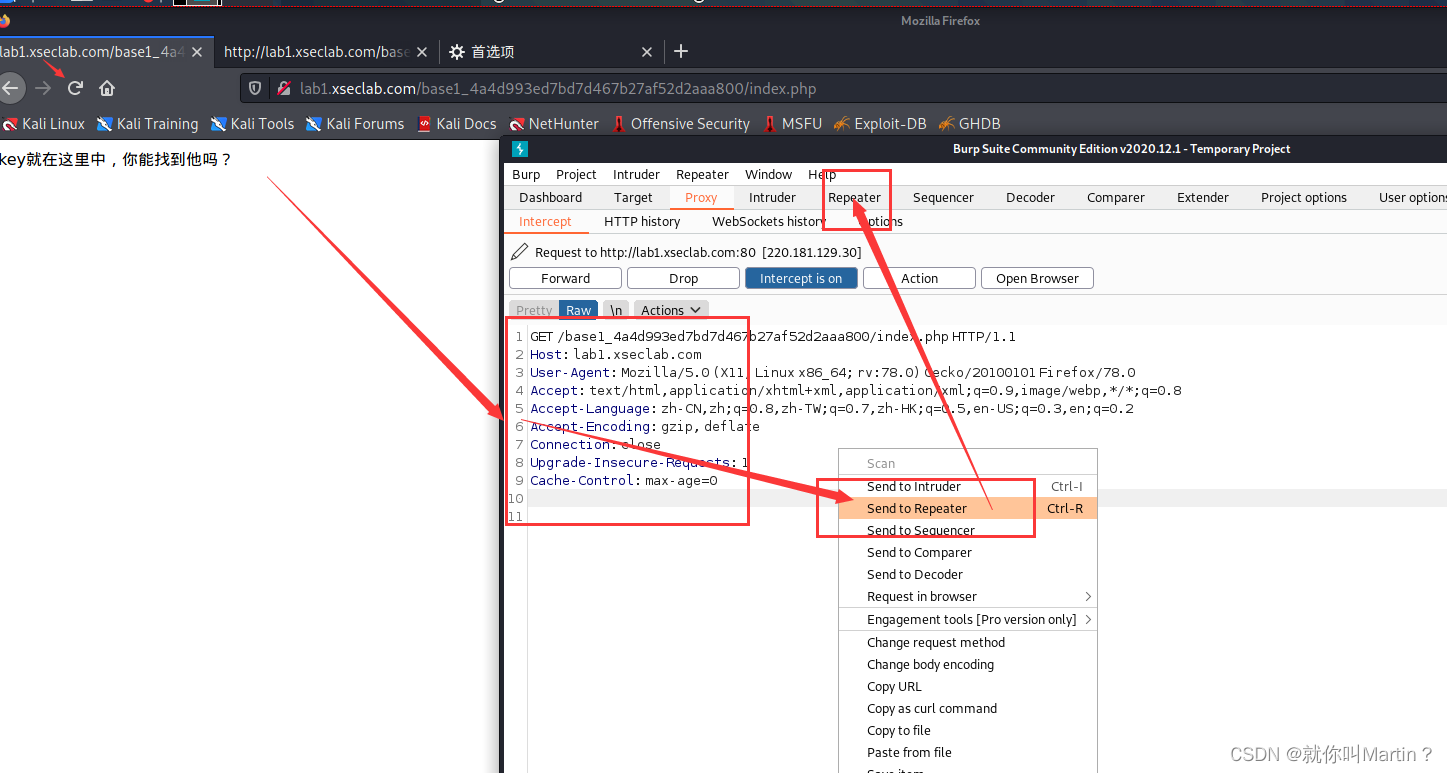Toggle the Intercept is on button
Screen dimensions: 1447x773
[801, 278]
